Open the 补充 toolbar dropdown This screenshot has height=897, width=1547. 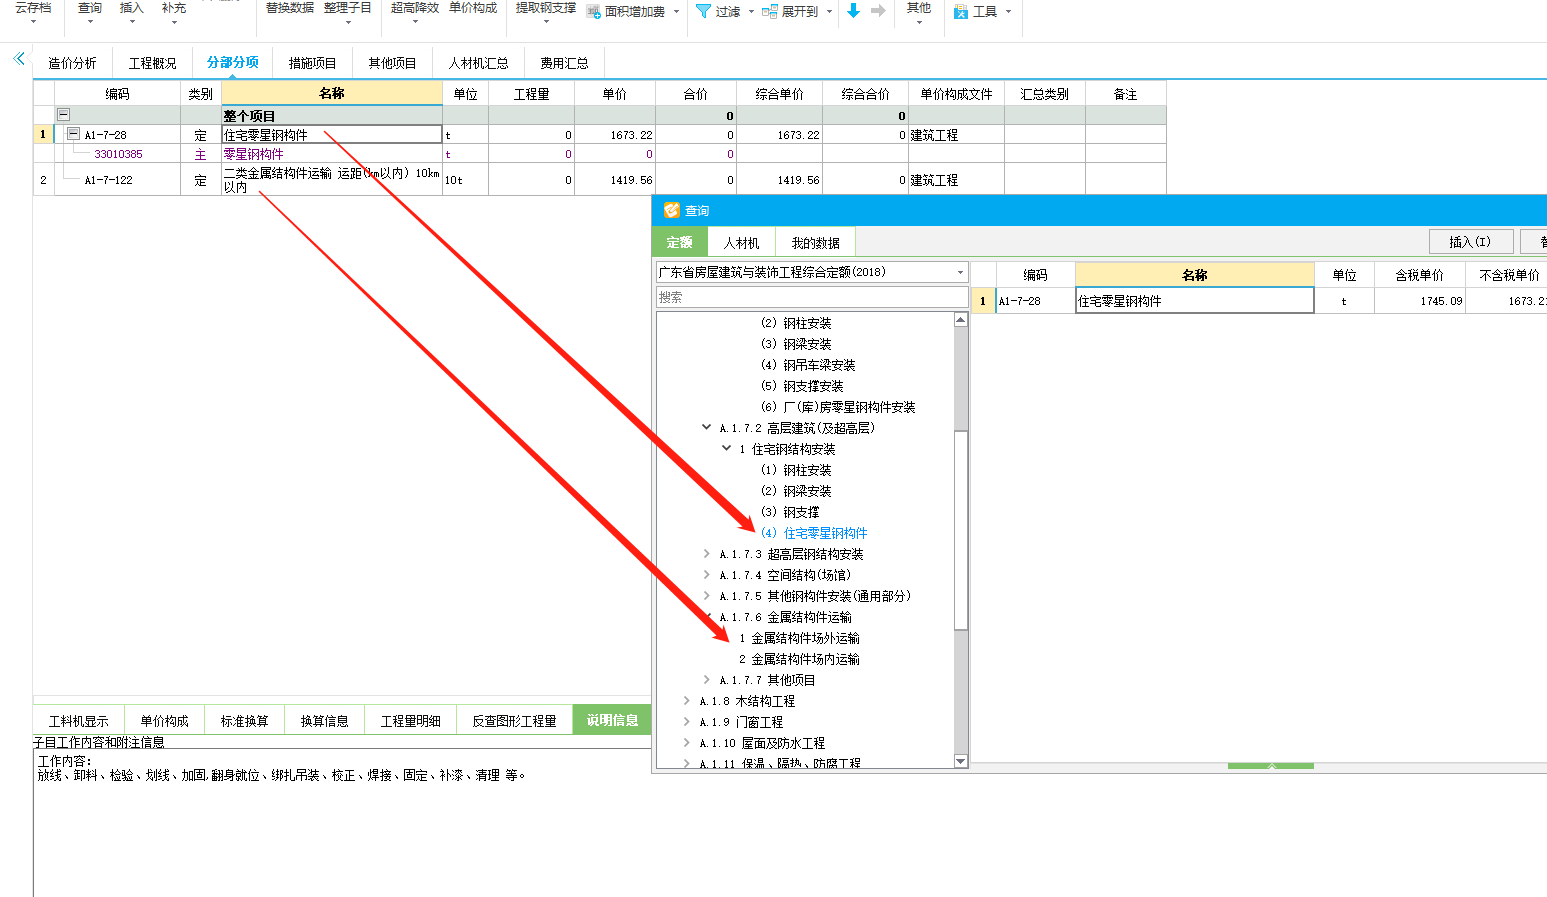pyautogui.click(x=174, y=22)
